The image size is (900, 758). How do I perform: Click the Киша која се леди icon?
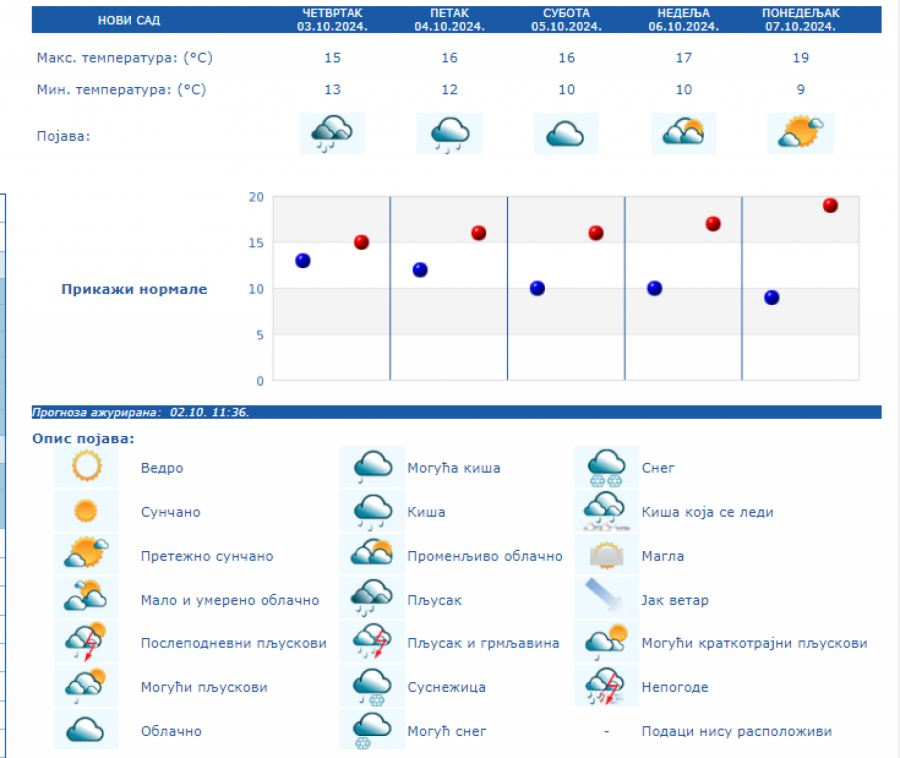pyautogui.click(x=607, y=512)
